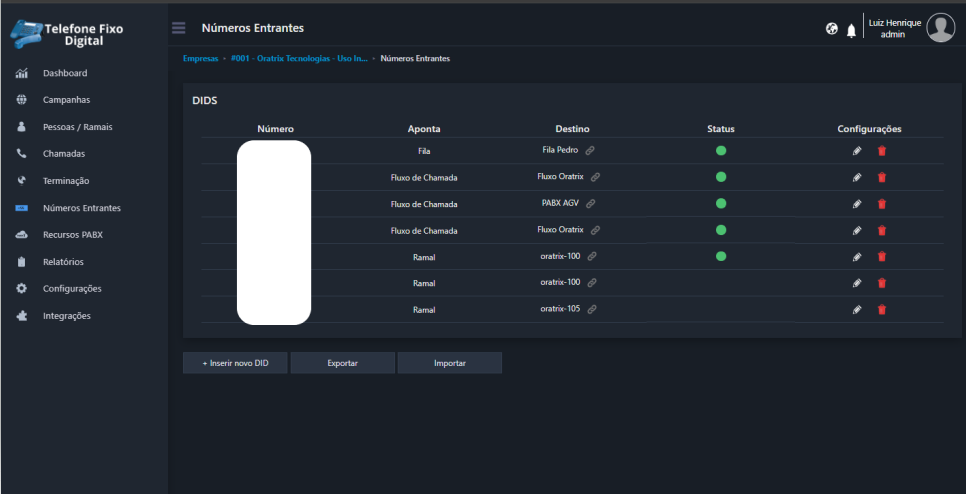Delete the Fila Pedro row with trash icon
Screen dimensions: 966x494
tap(882, 151)
